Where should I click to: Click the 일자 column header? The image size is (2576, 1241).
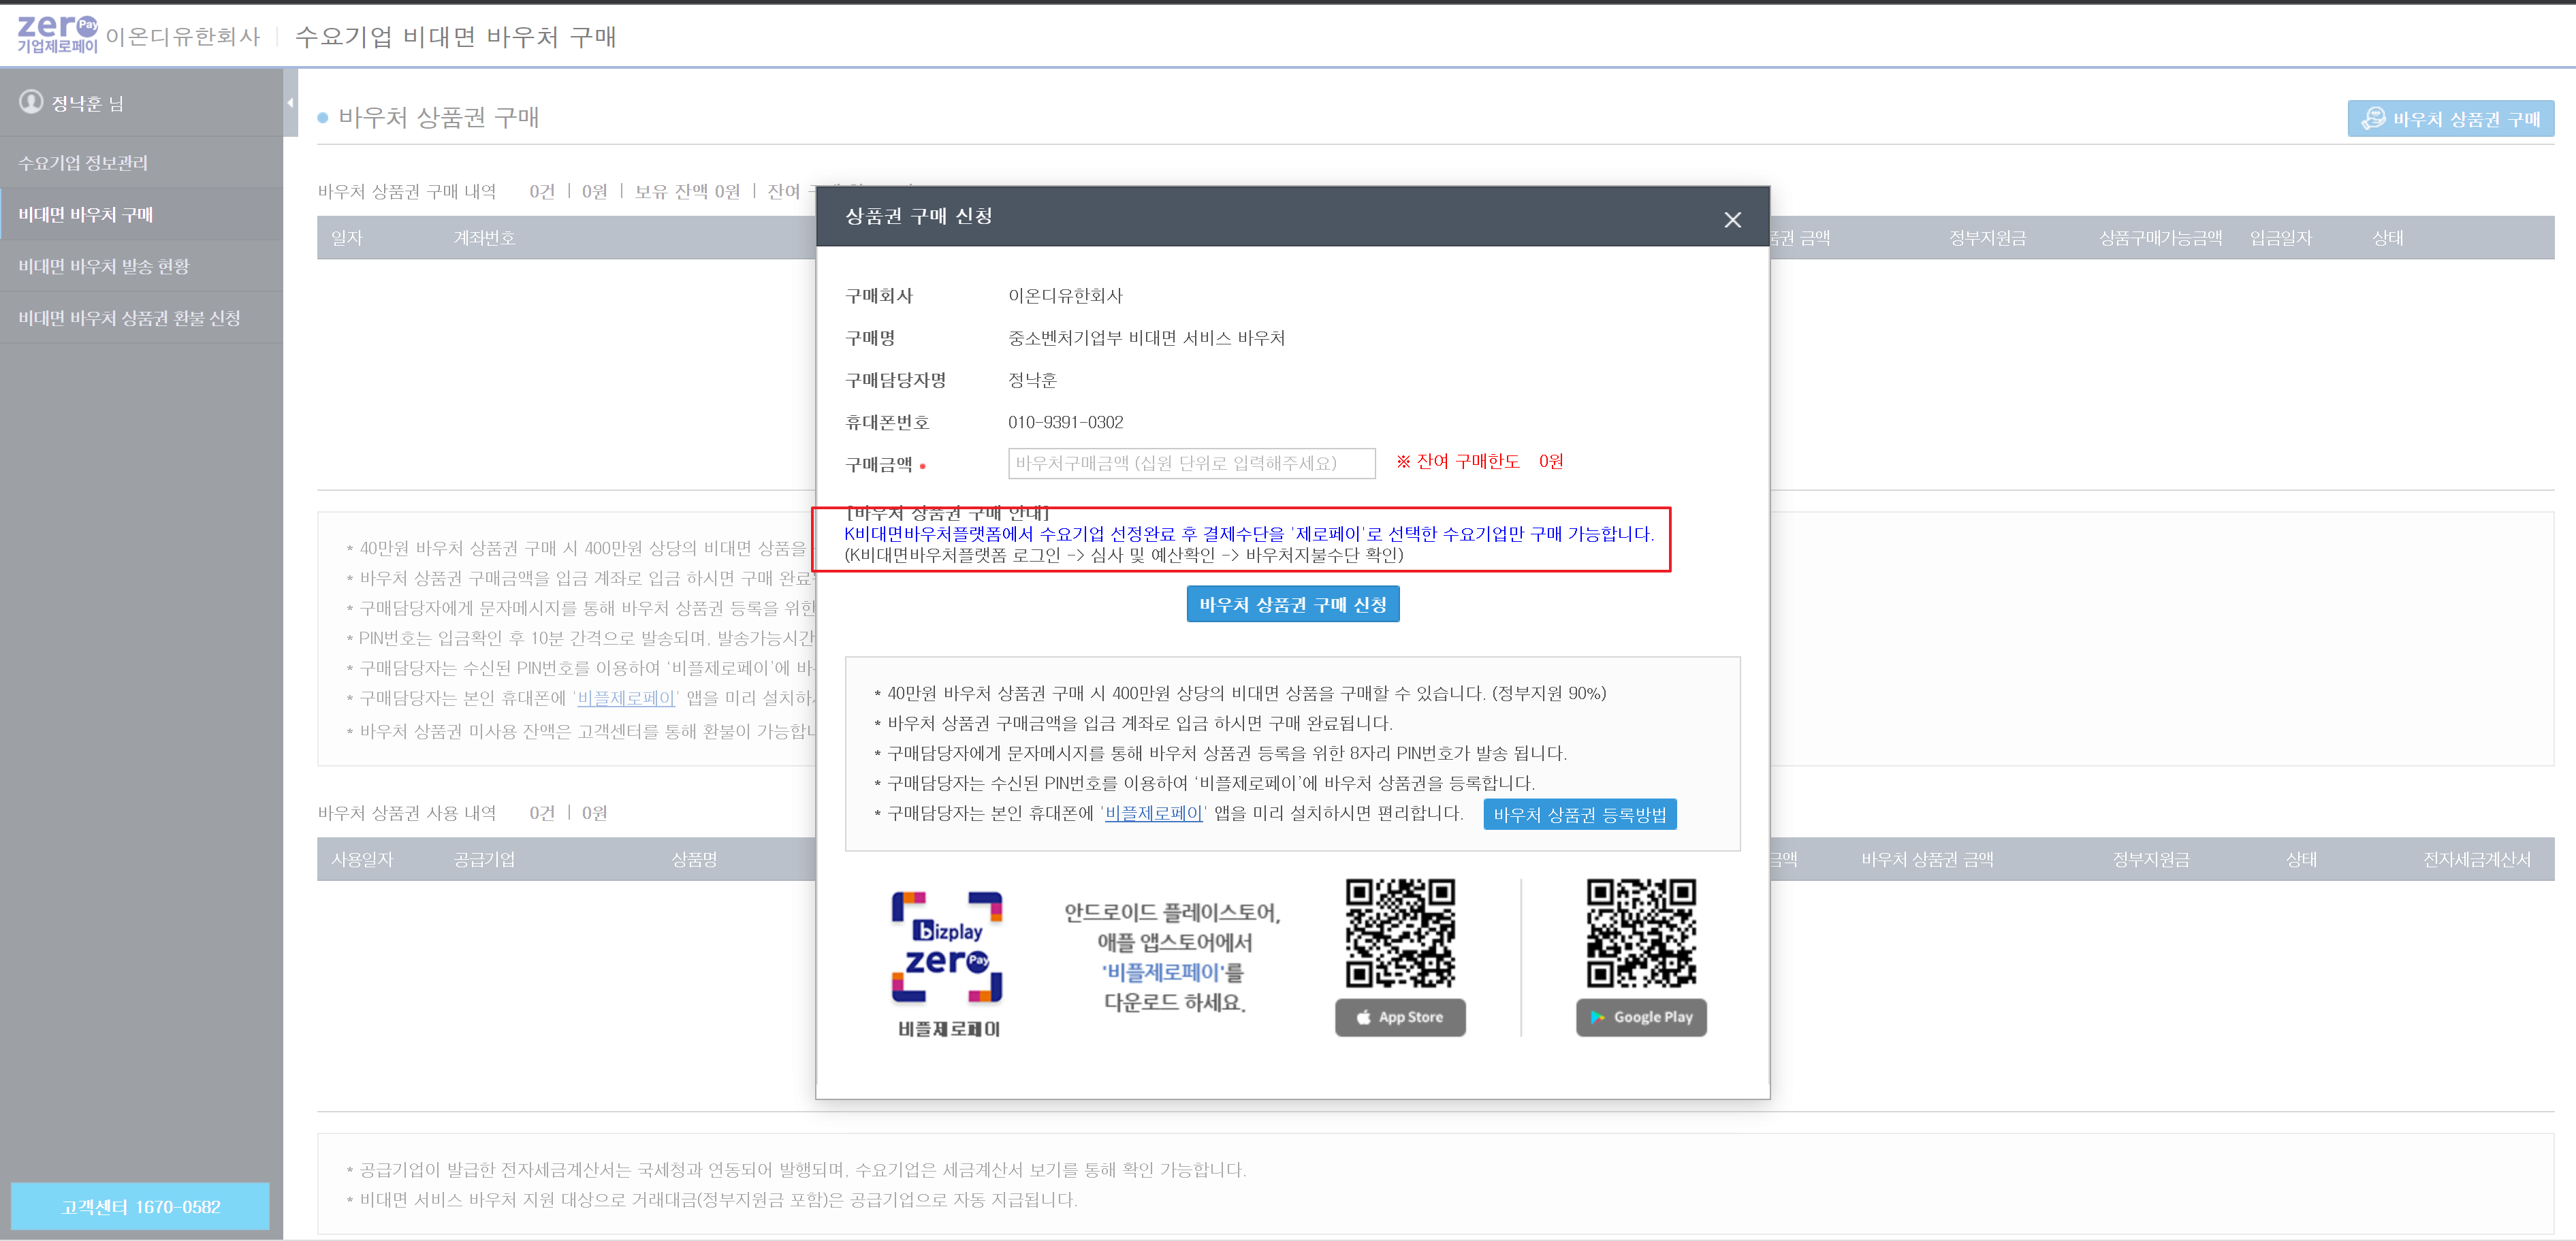click(x=347, y=238)
